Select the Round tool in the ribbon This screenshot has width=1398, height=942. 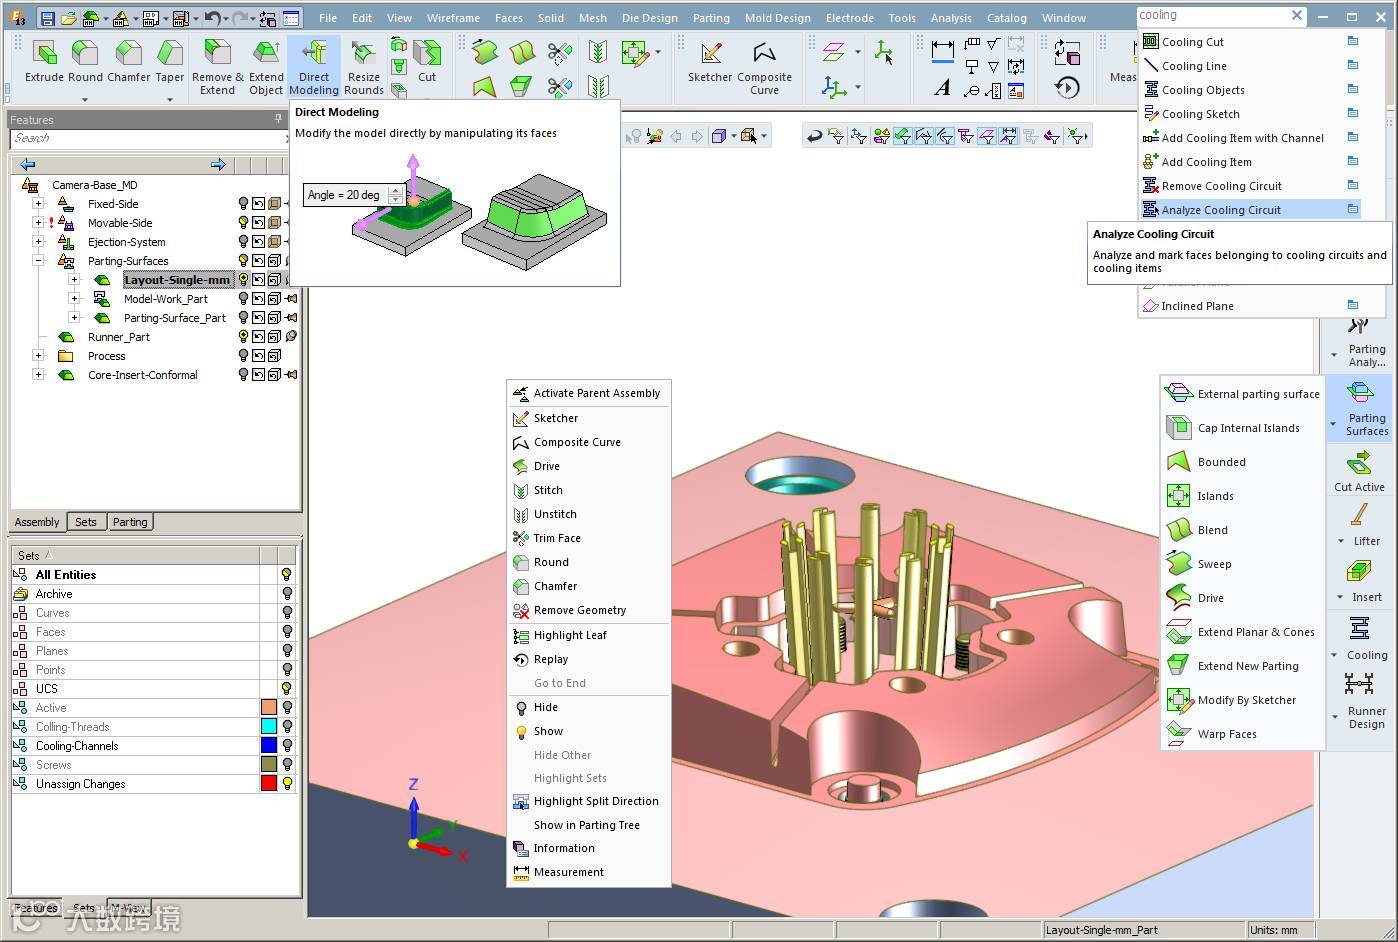(x=85, y=62)
